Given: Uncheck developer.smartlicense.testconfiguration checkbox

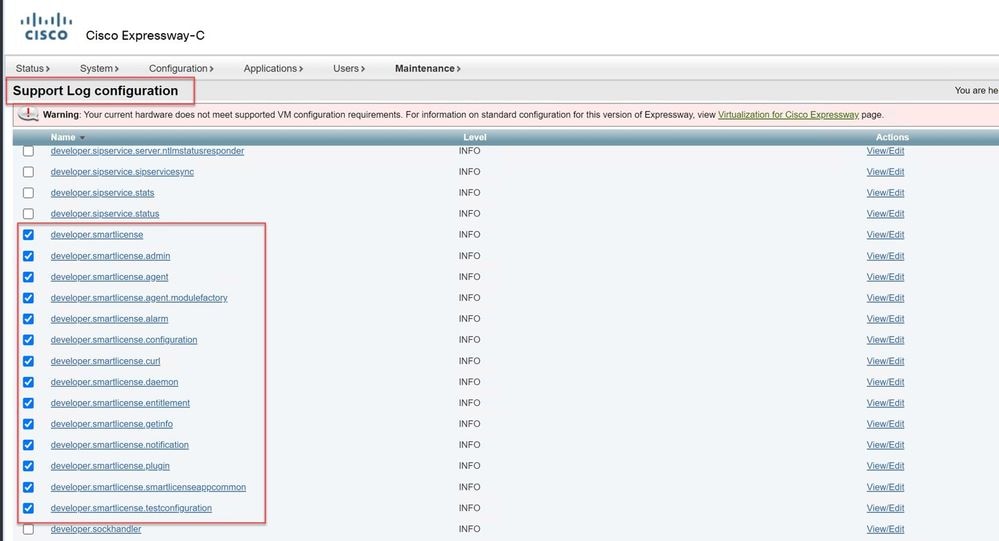Looking at the screenshot, I should click(28, 508).
